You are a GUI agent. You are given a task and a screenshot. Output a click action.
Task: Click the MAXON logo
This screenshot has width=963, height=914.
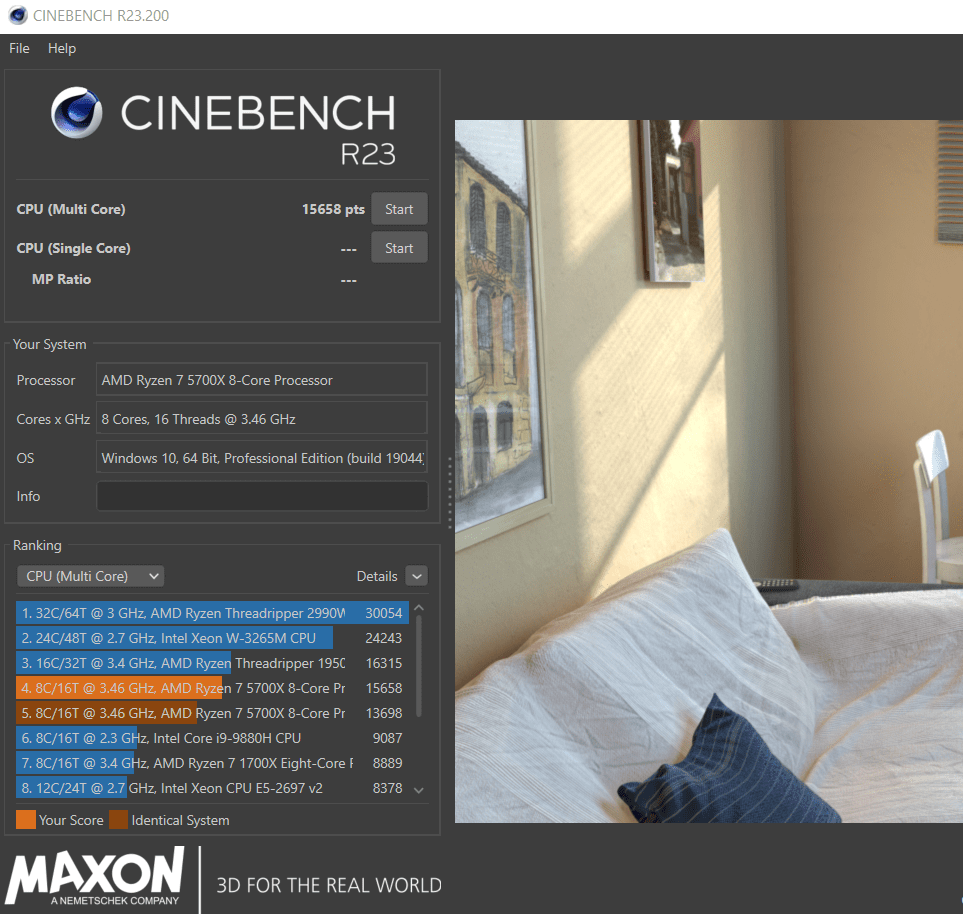[95, 877]
